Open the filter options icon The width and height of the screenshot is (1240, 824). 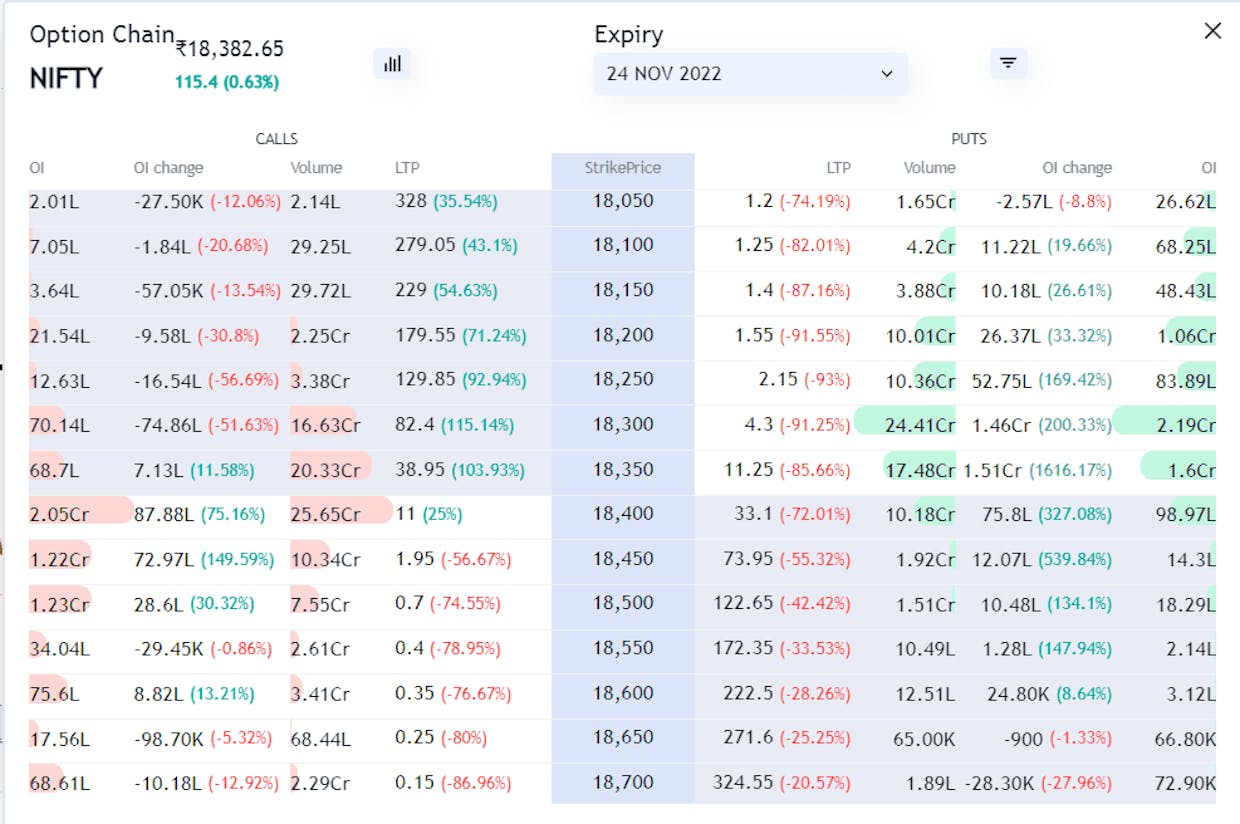[1008, 64]
